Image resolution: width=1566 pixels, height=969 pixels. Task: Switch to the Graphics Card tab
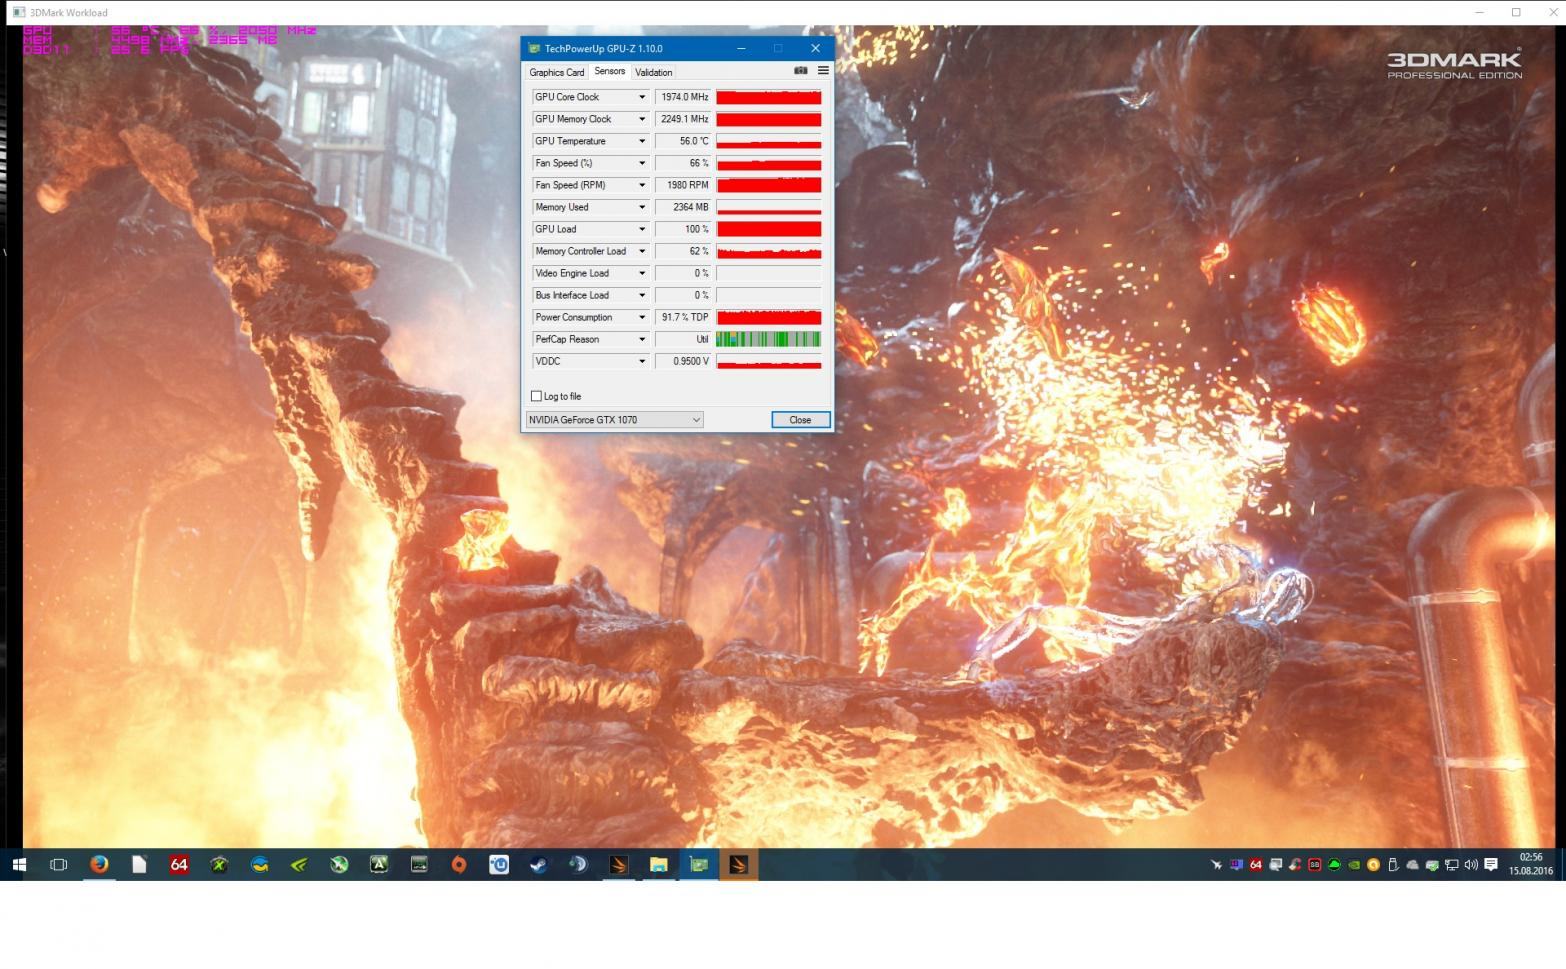(x=556, y=72)
